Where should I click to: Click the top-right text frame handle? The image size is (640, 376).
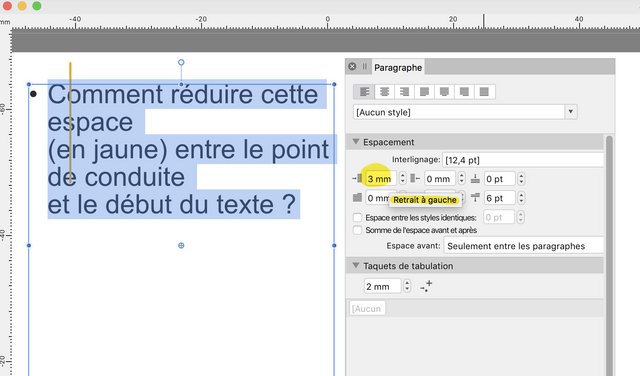click(x=334, y=84)
